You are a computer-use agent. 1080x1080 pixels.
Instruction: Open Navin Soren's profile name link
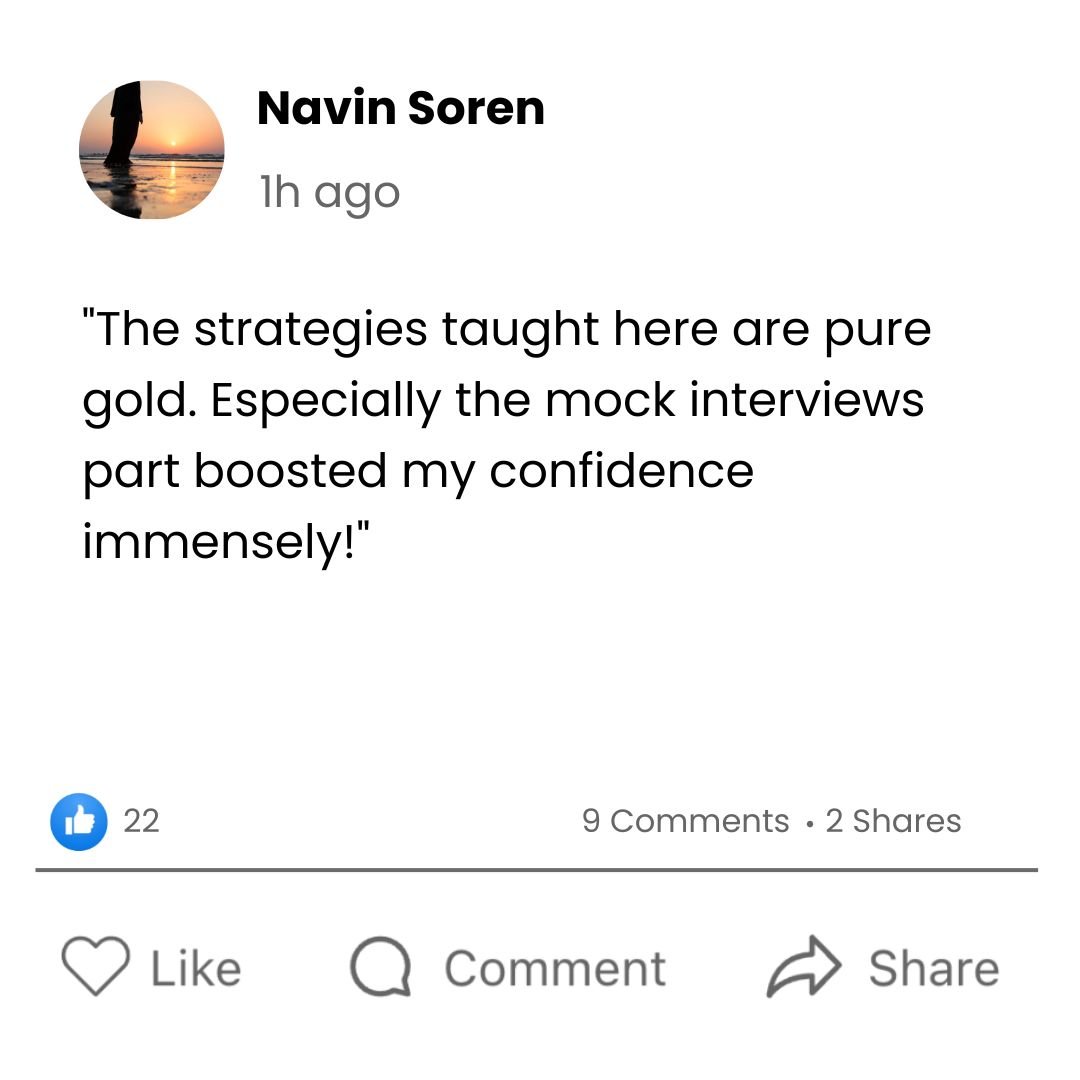pyautogui.click(x=401, y=108)
